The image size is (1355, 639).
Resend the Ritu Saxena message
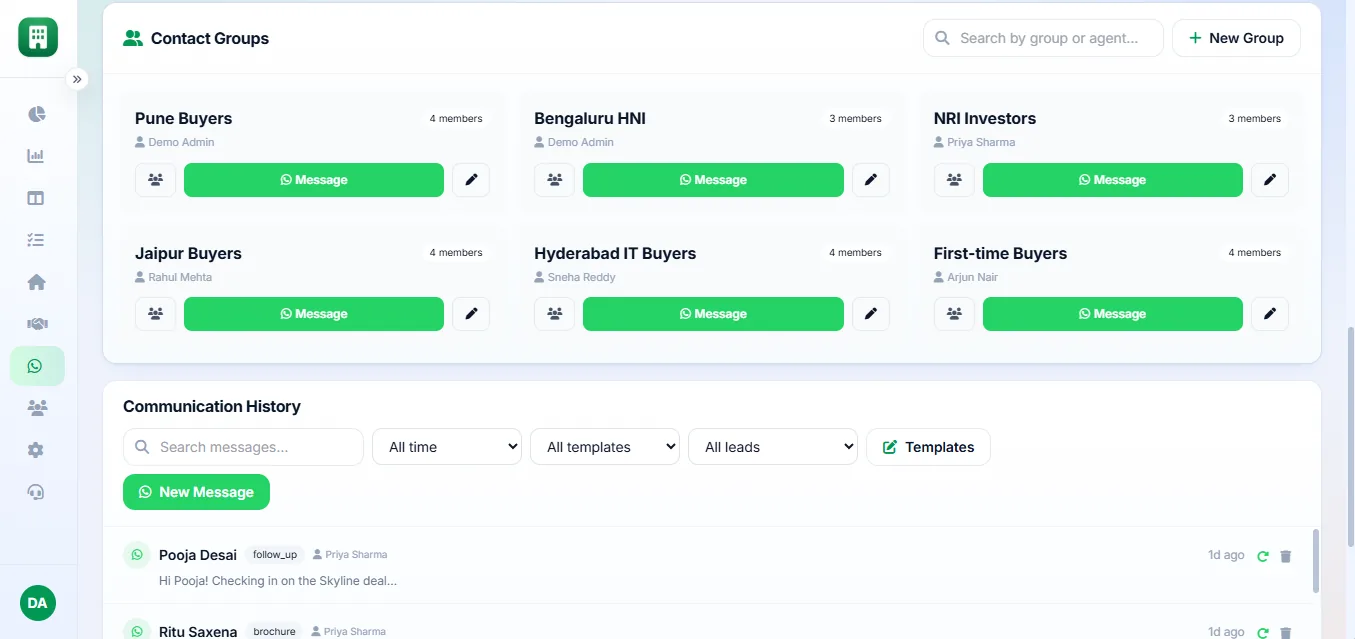1263,632
